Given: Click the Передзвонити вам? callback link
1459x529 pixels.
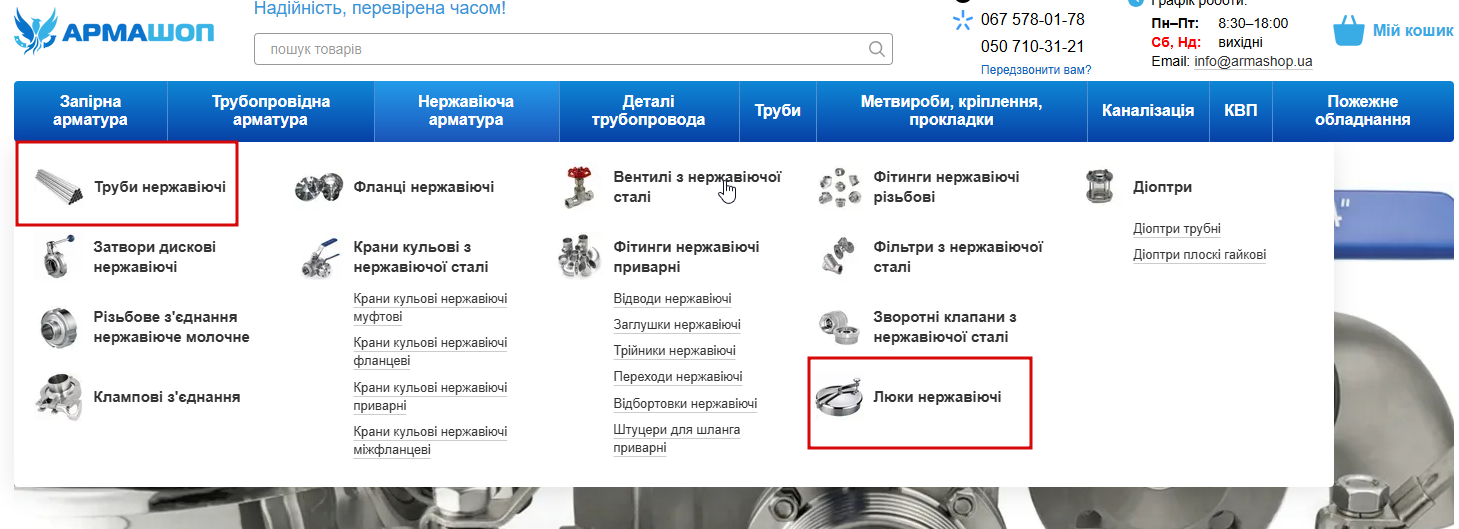Looking at the screenshot, I should tap(1036, 70).
